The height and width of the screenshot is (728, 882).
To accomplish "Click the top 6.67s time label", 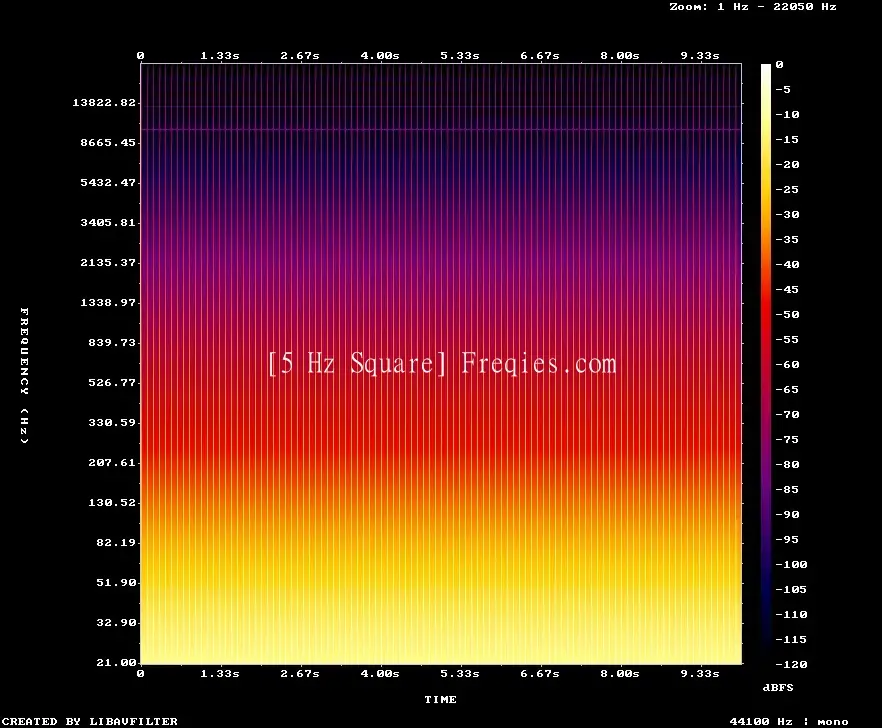I will (539, 55).
